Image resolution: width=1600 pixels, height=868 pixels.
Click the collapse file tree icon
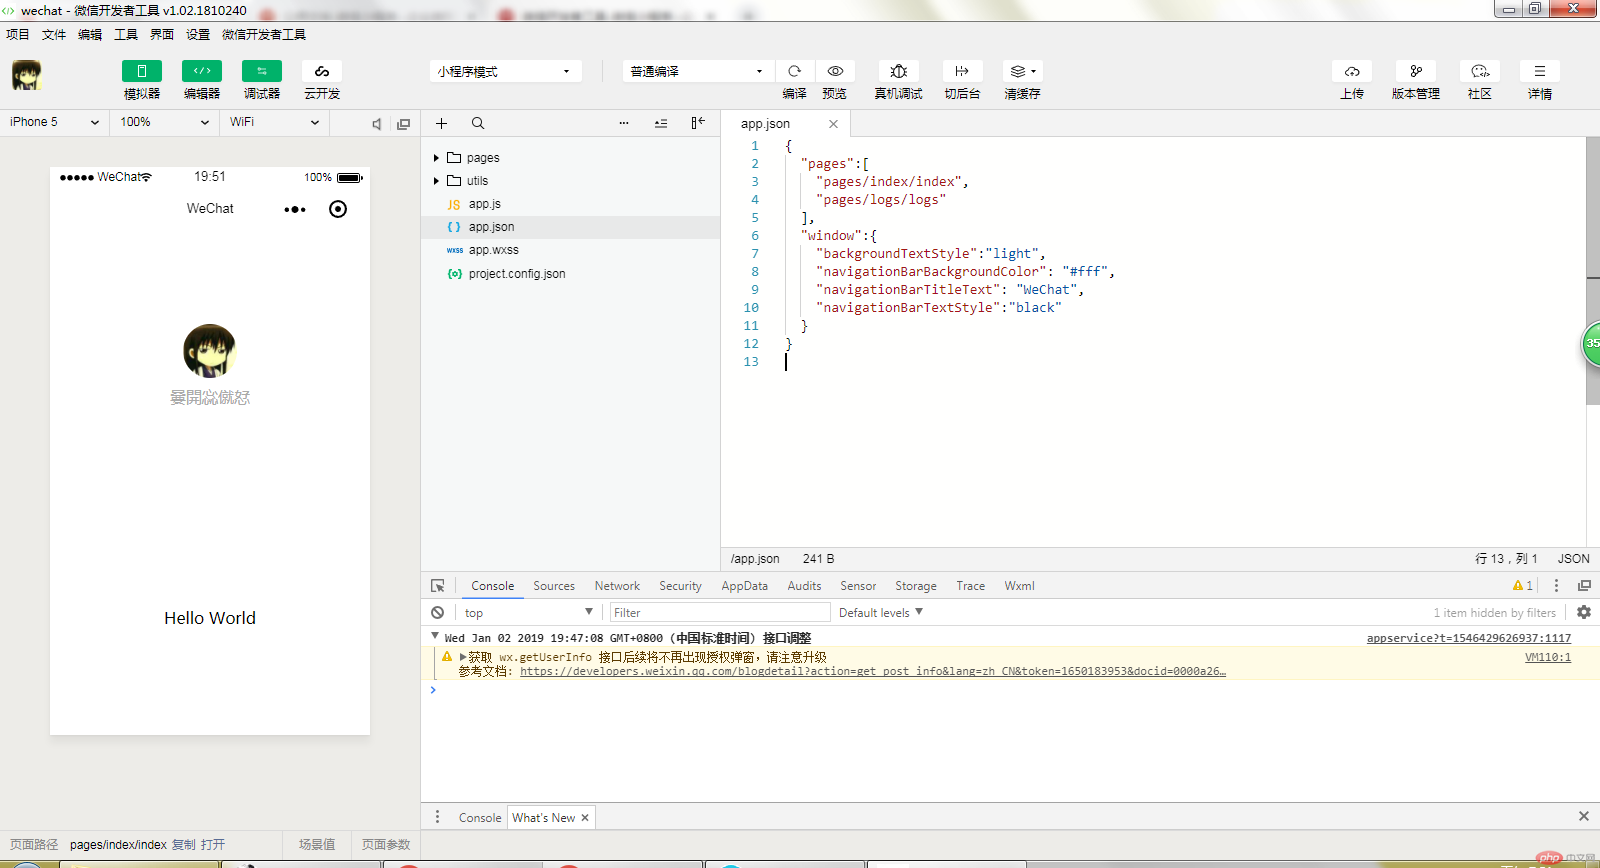[661, 123]
